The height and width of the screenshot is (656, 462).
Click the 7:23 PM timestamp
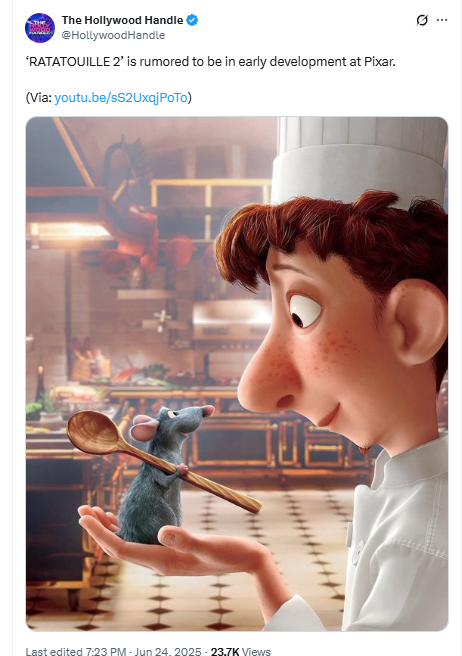[105, 651]
